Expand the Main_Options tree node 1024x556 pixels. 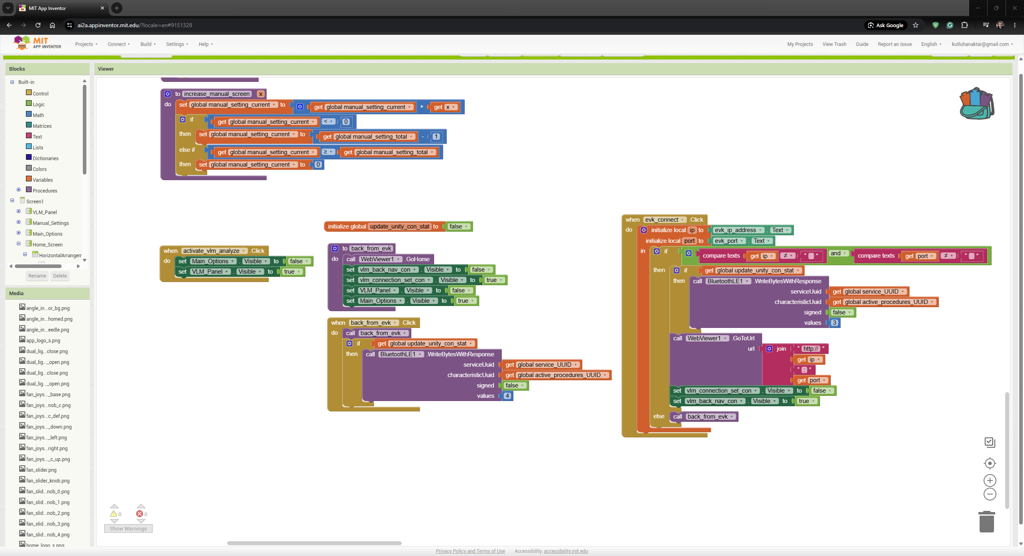coord(19,233)
